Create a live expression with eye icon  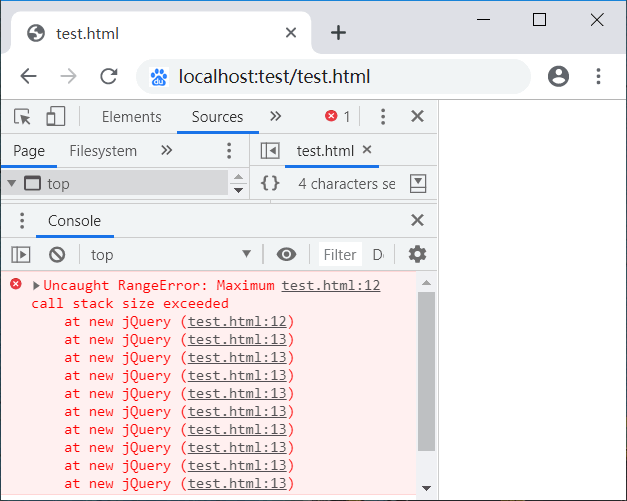coord(286,254)
